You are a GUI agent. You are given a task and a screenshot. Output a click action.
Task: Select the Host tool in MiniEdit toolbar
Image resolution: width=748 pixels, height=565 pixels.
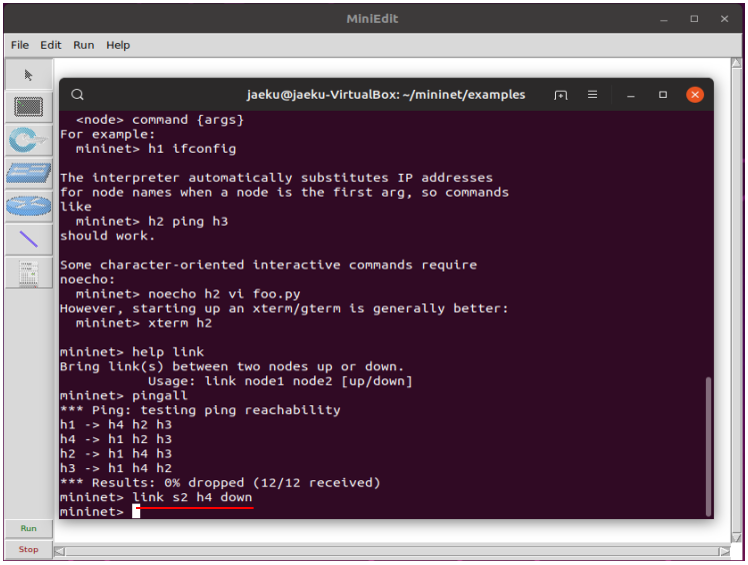coord(29,107)
